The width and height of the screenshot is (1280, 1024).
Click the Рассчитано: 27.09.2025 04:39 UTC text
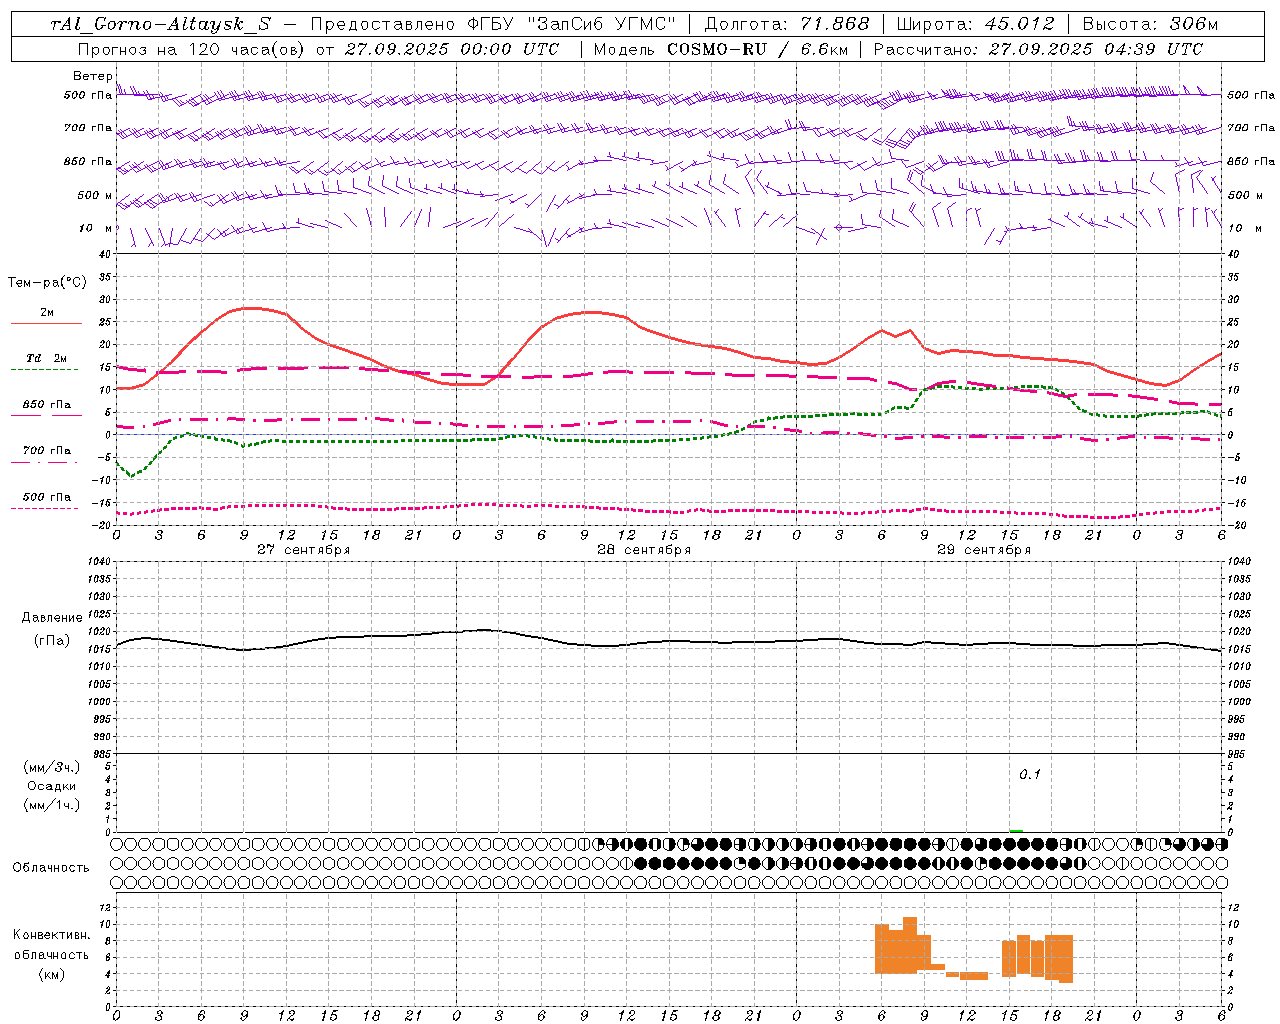[x=1038, y=49]
